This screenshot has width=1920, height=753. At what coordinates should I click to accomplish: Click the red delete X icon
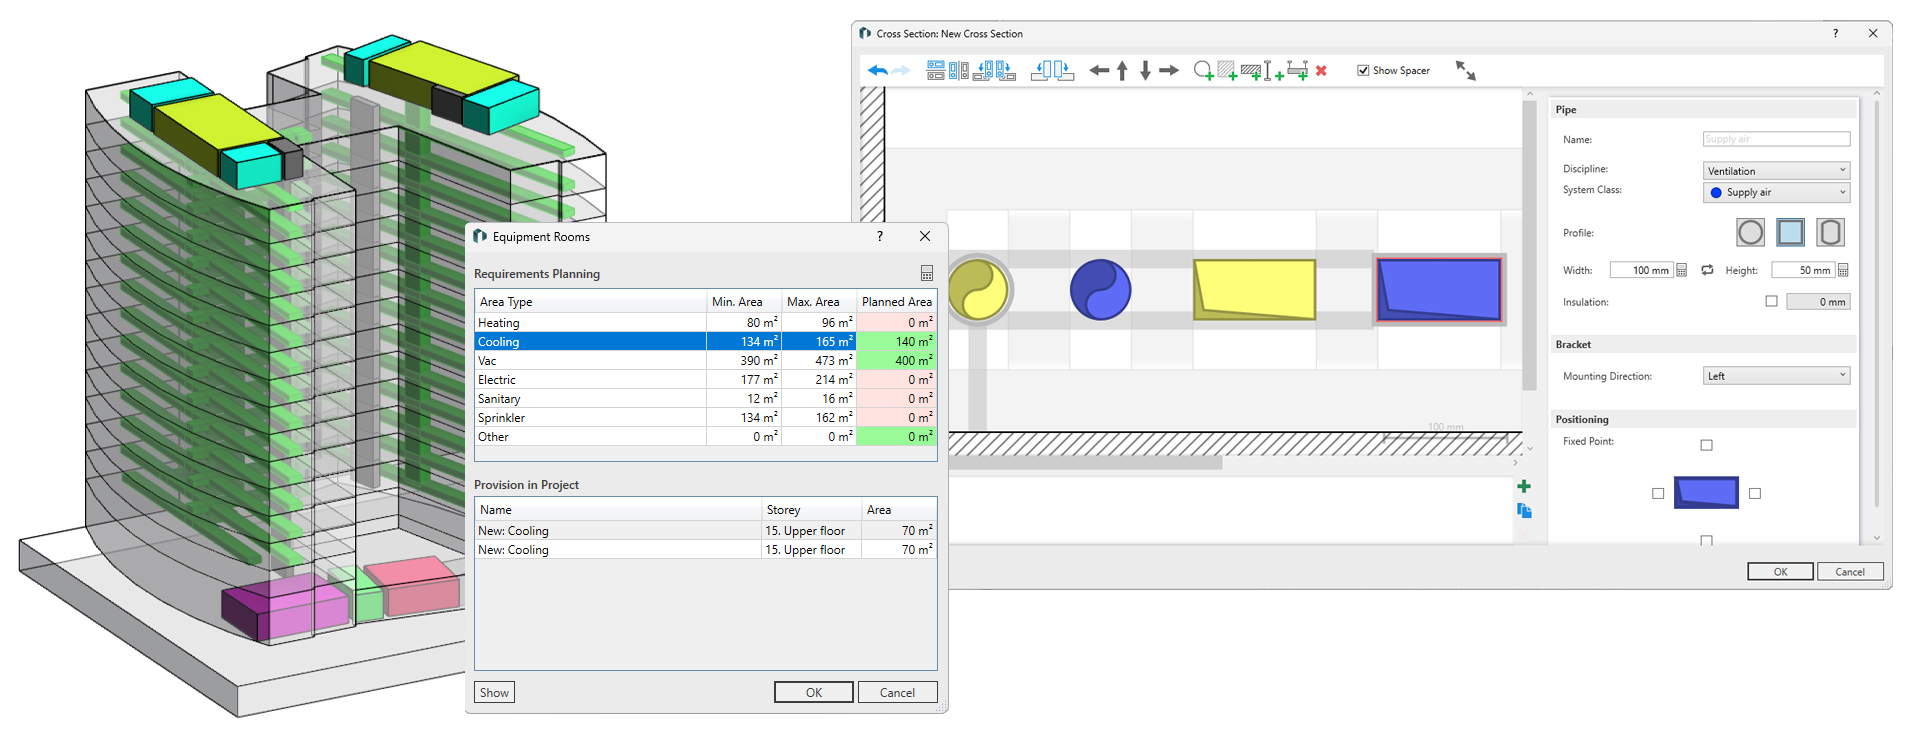(1321, 71)
